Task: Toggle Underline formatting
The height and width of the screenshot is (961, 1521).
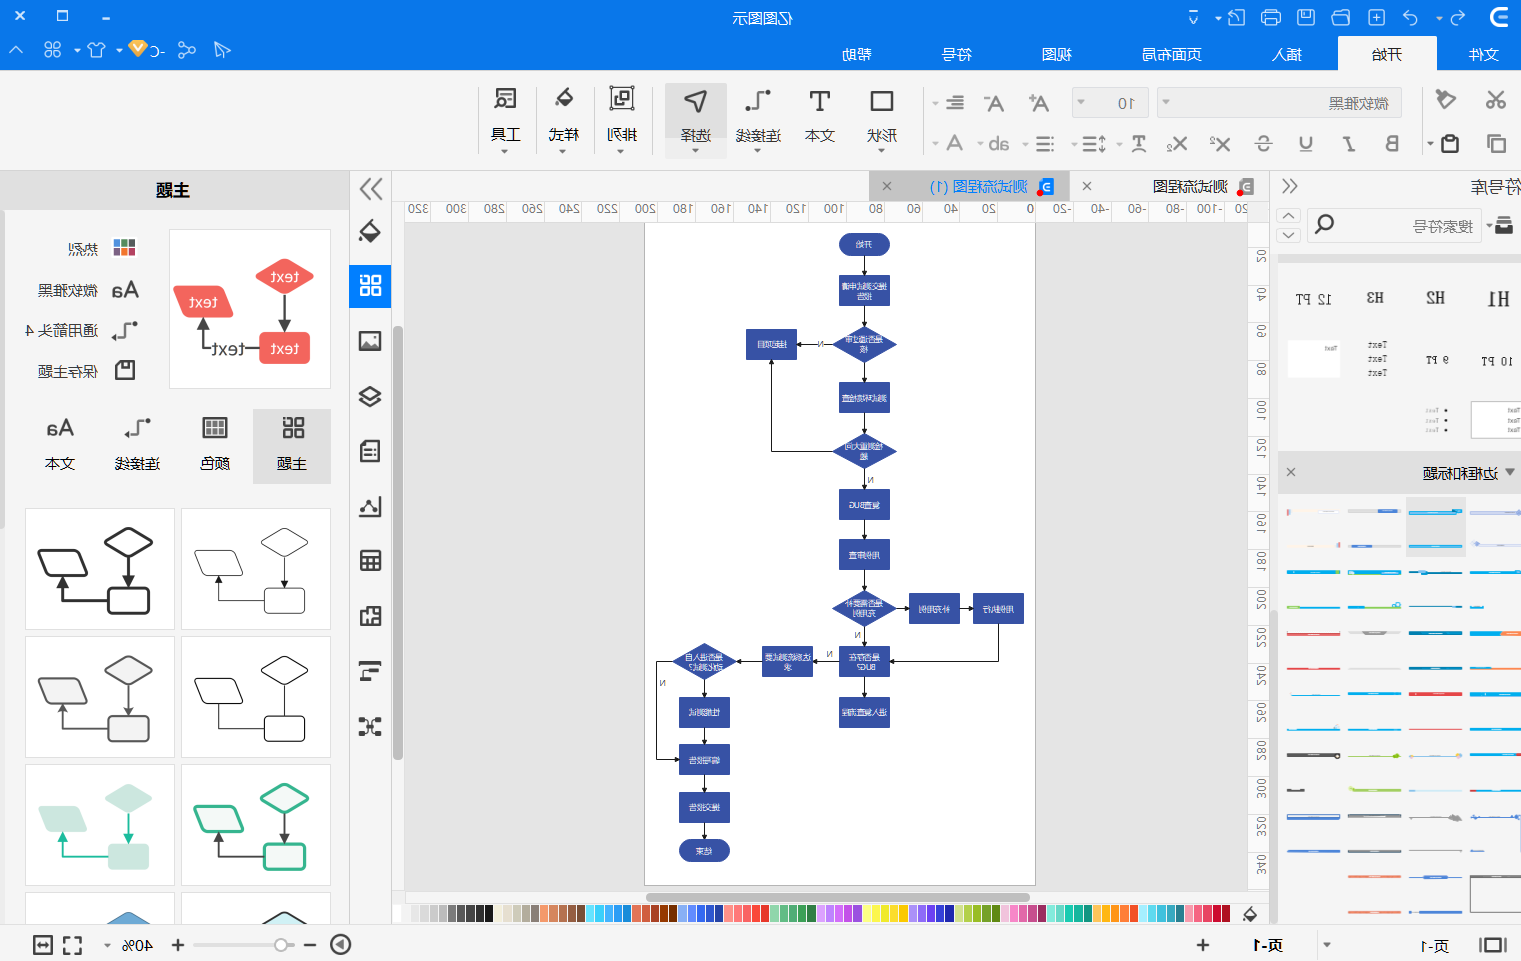Action: pos(1306,144)
